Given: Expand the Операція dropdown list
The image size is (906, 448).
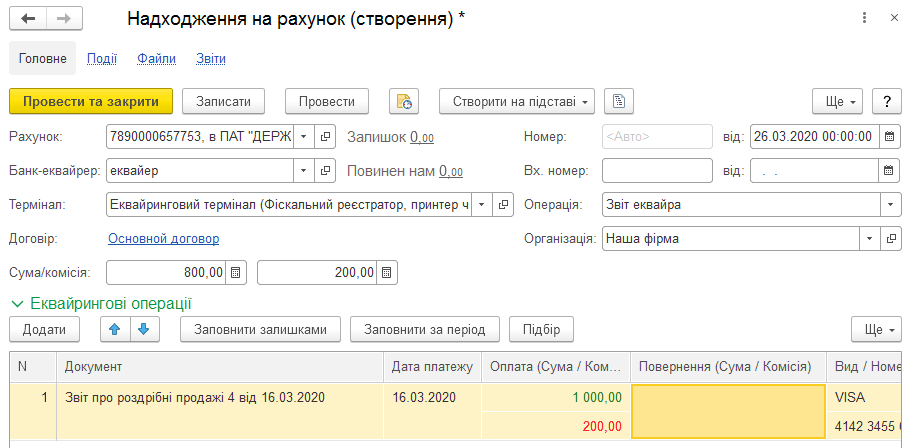Looking at the screenshot, I should (x=891, y=205).
